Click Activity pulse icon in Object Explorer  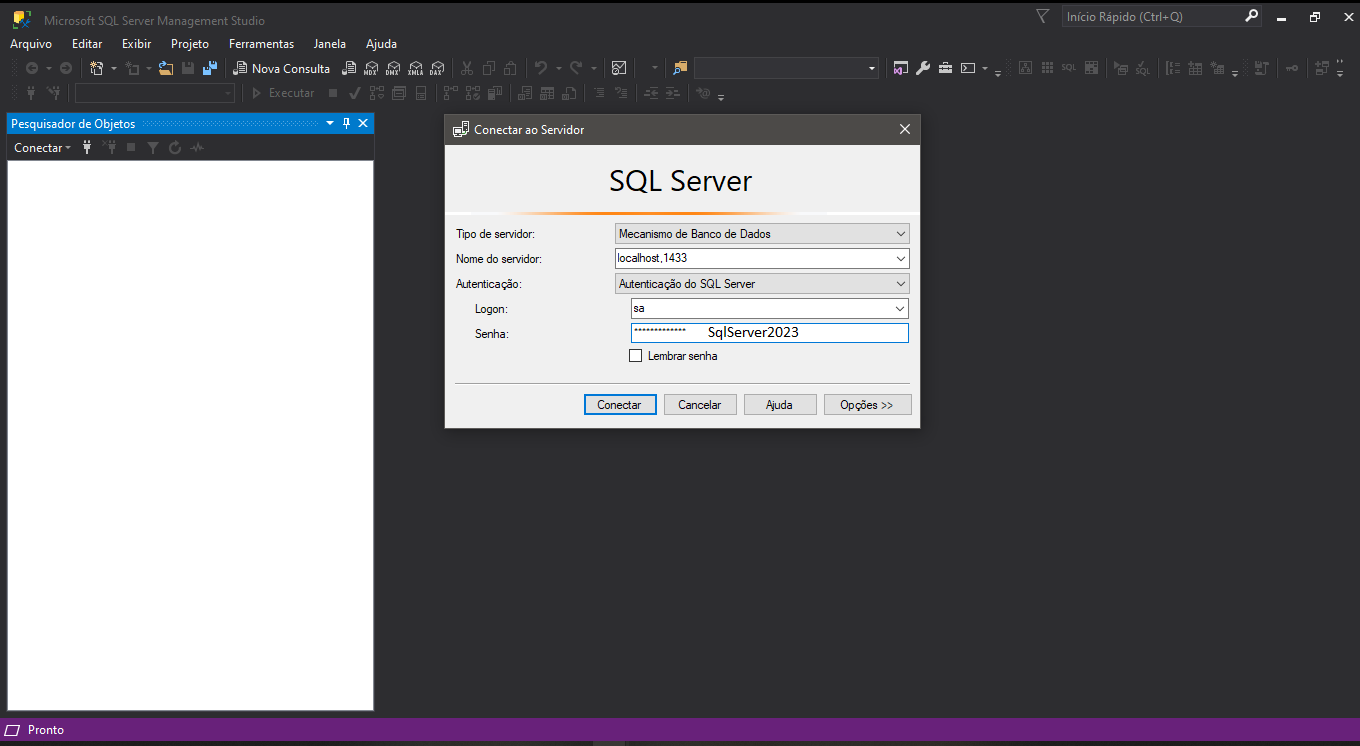coord(197,148)
